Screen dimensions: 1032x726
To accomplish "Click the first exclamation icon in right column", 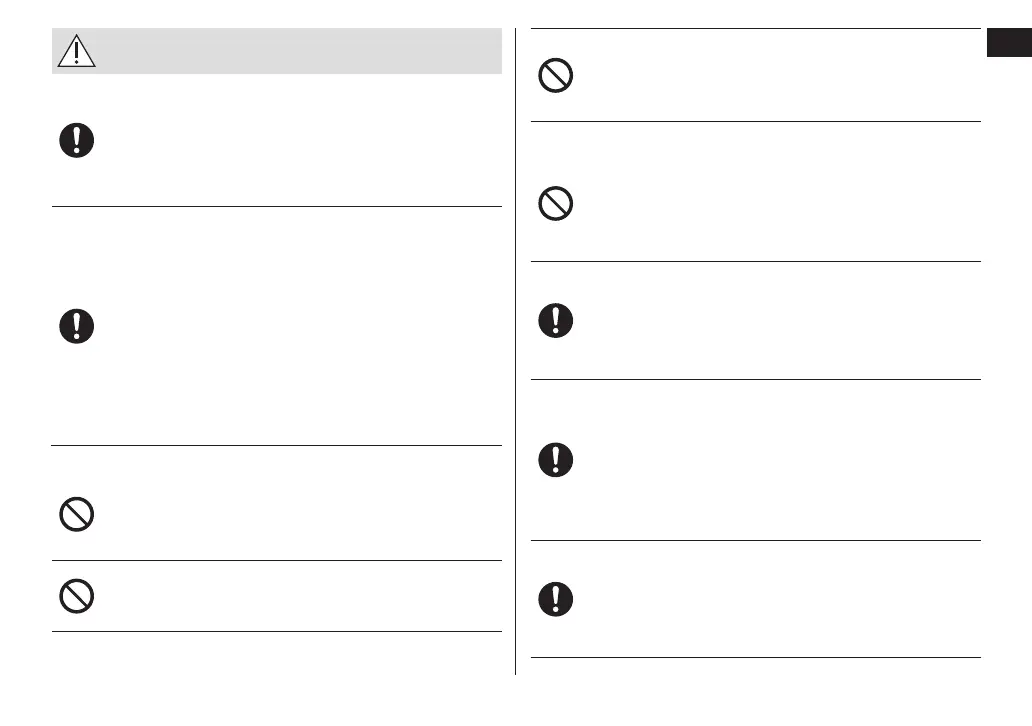I will (556, 320).
